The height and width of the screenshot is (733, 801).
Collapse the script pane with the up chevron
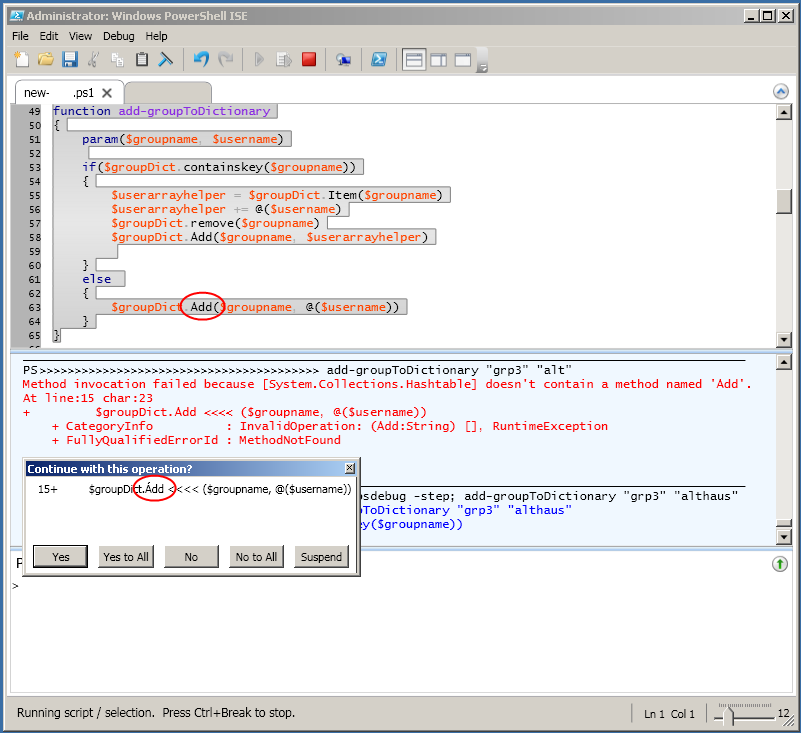click(x=781, y=91)
